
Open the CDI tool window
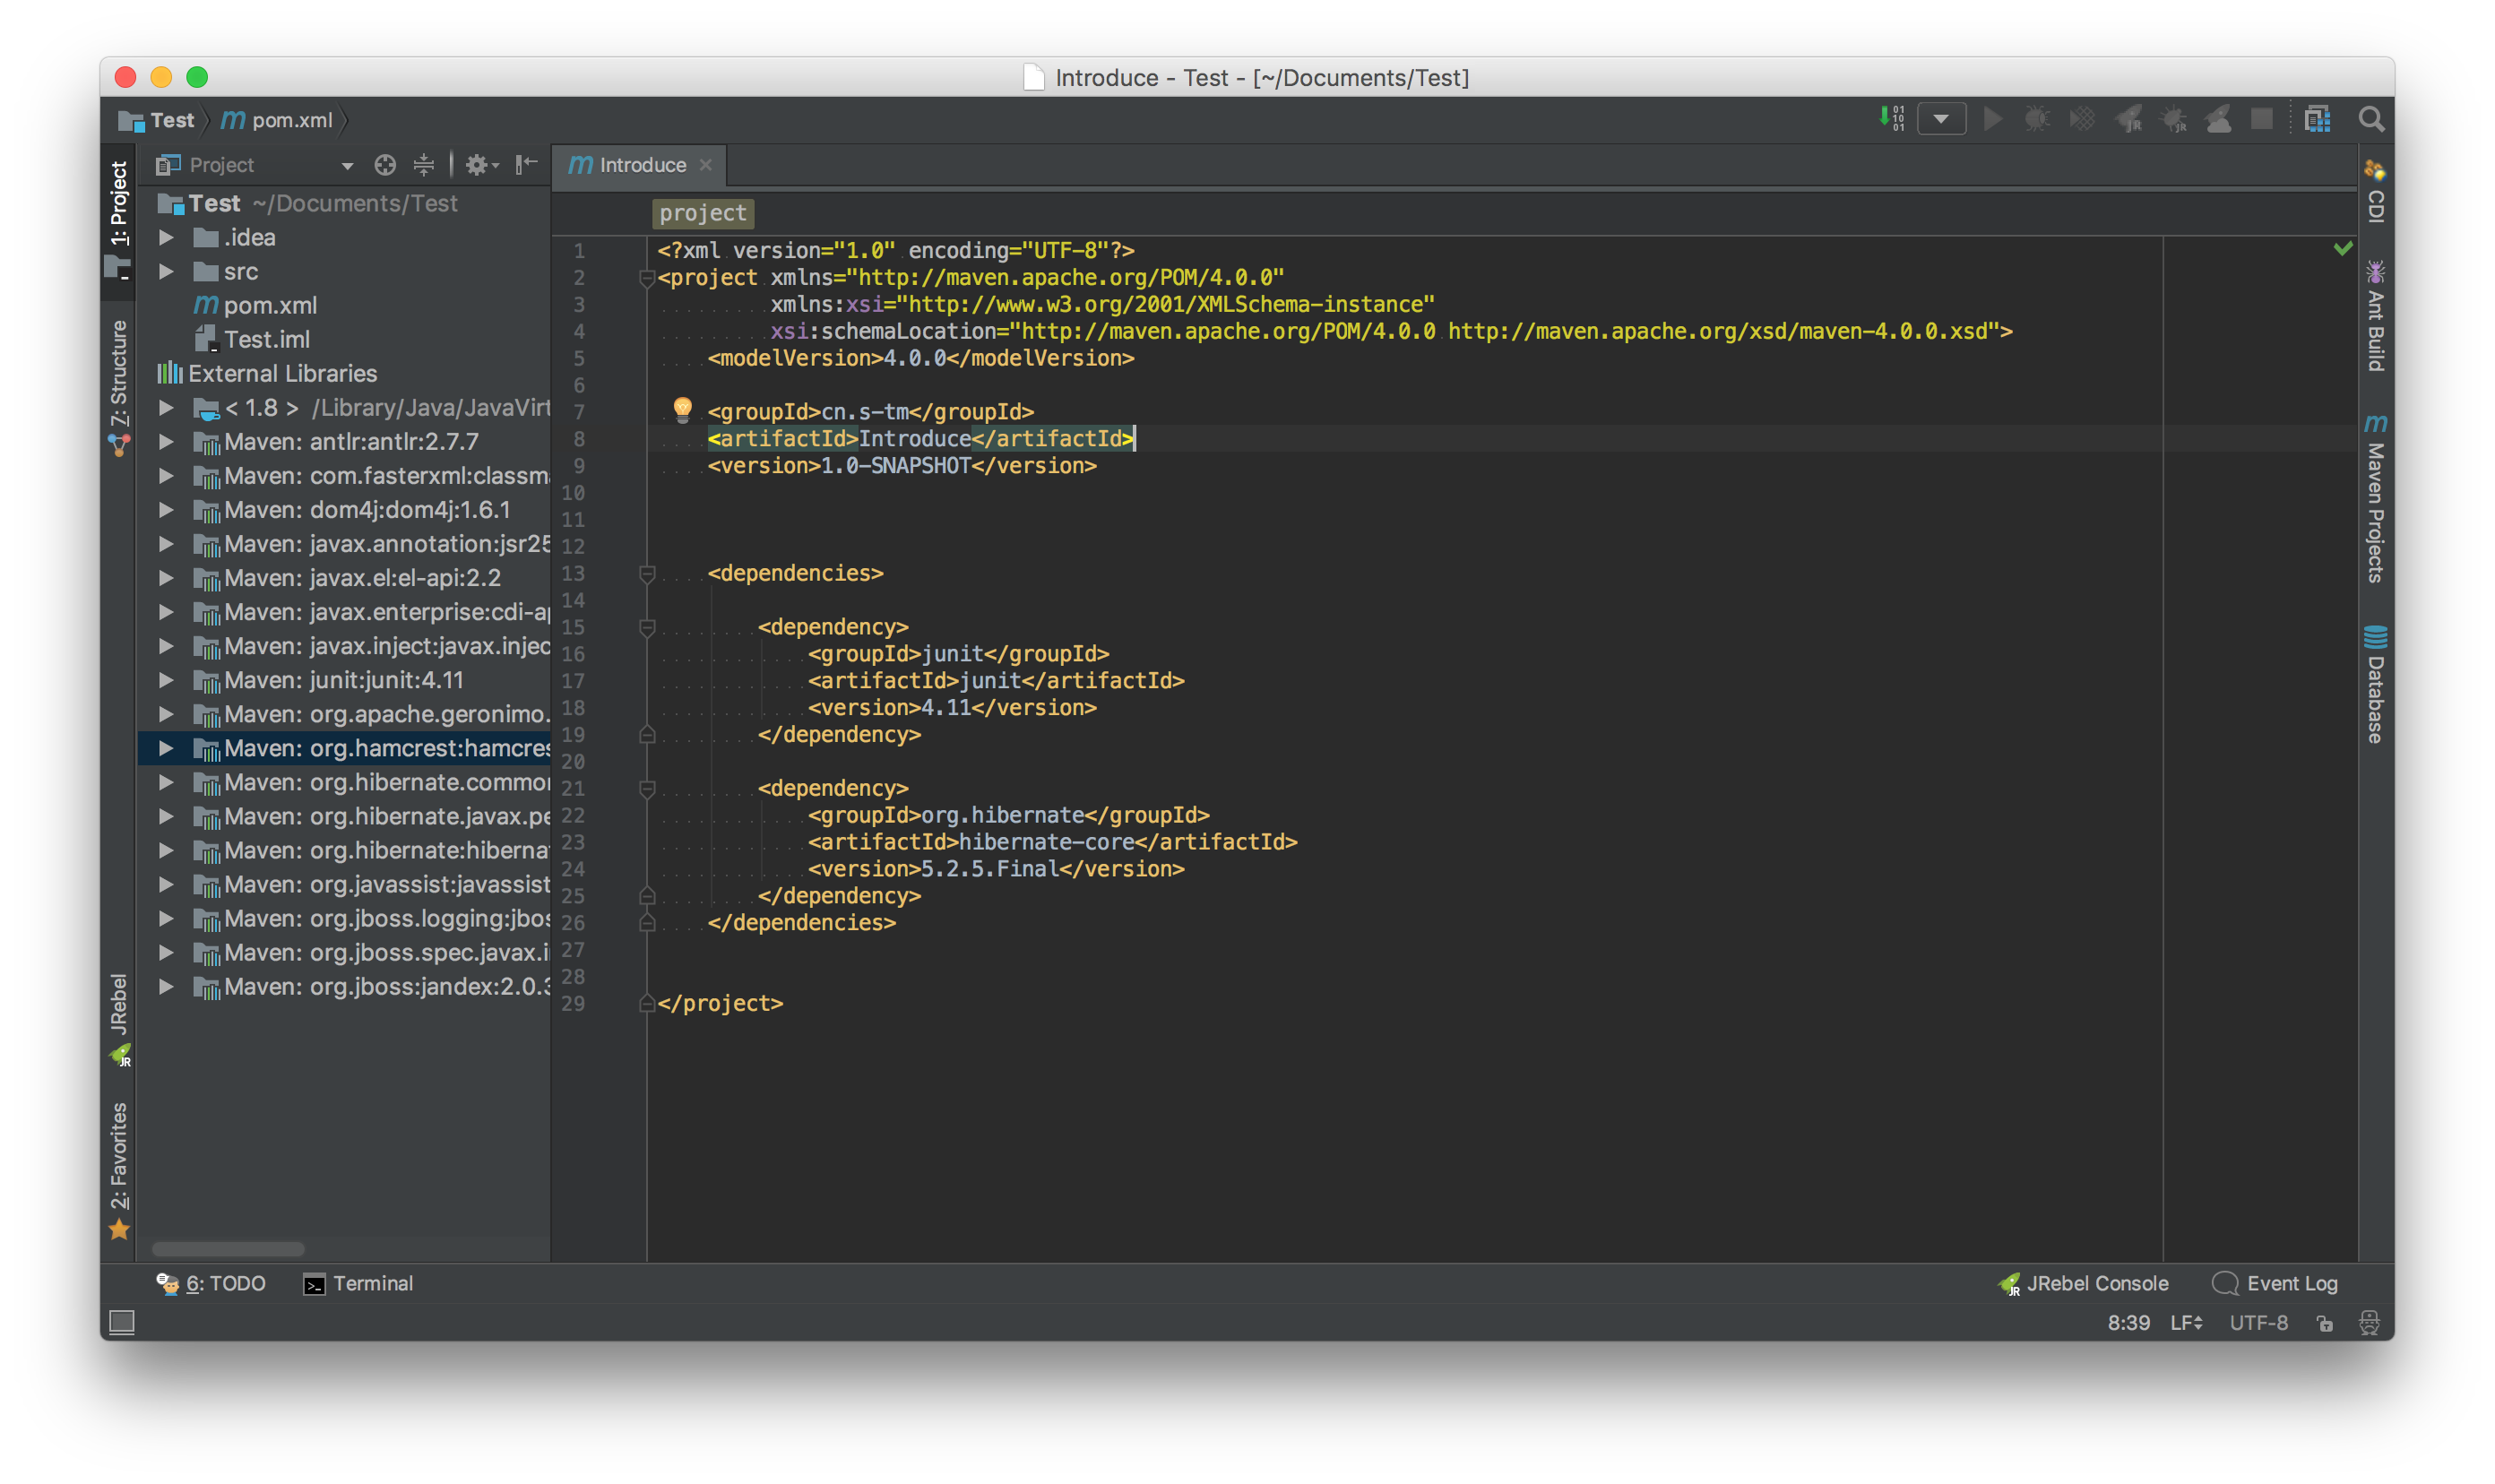click(x=2376, y=191)
